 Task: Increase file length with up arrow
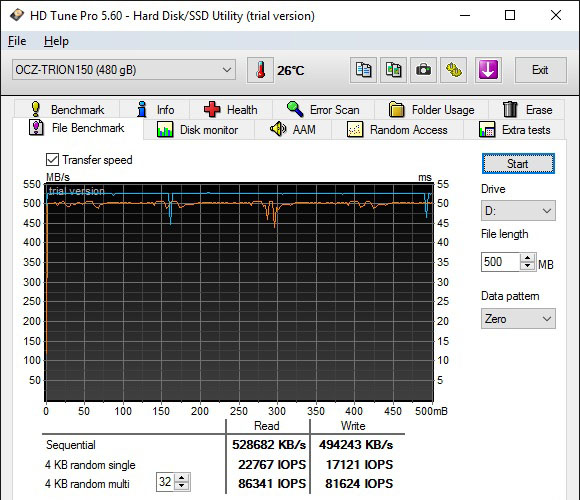point(527,257)
